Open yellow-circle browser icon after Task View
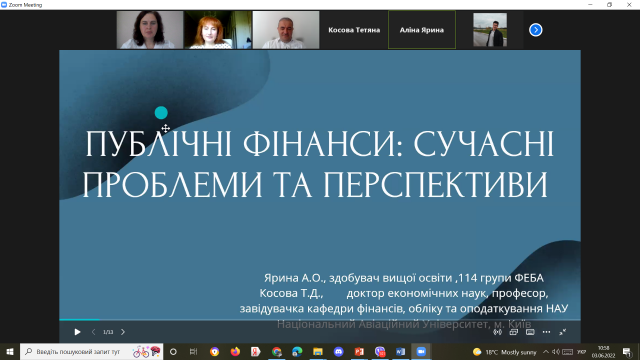This screenshot has height=360, width=640. [214, 351]
